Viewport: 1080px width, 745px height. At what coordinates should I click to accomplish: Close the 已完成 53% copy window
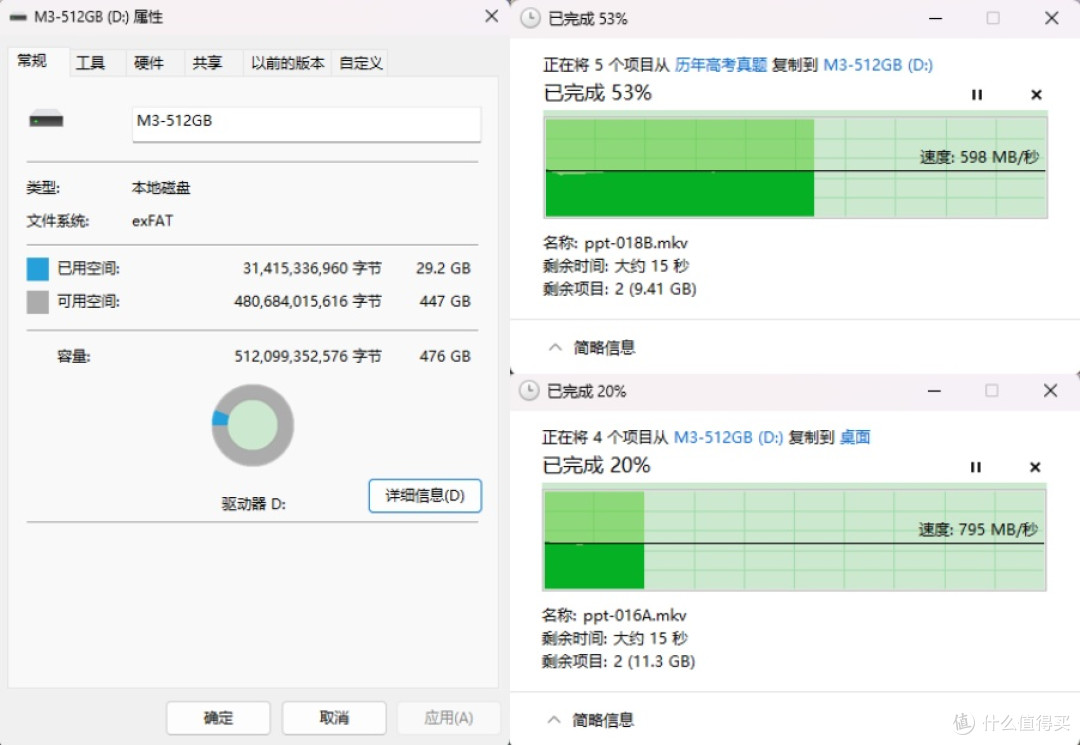tap(1052, 19)
